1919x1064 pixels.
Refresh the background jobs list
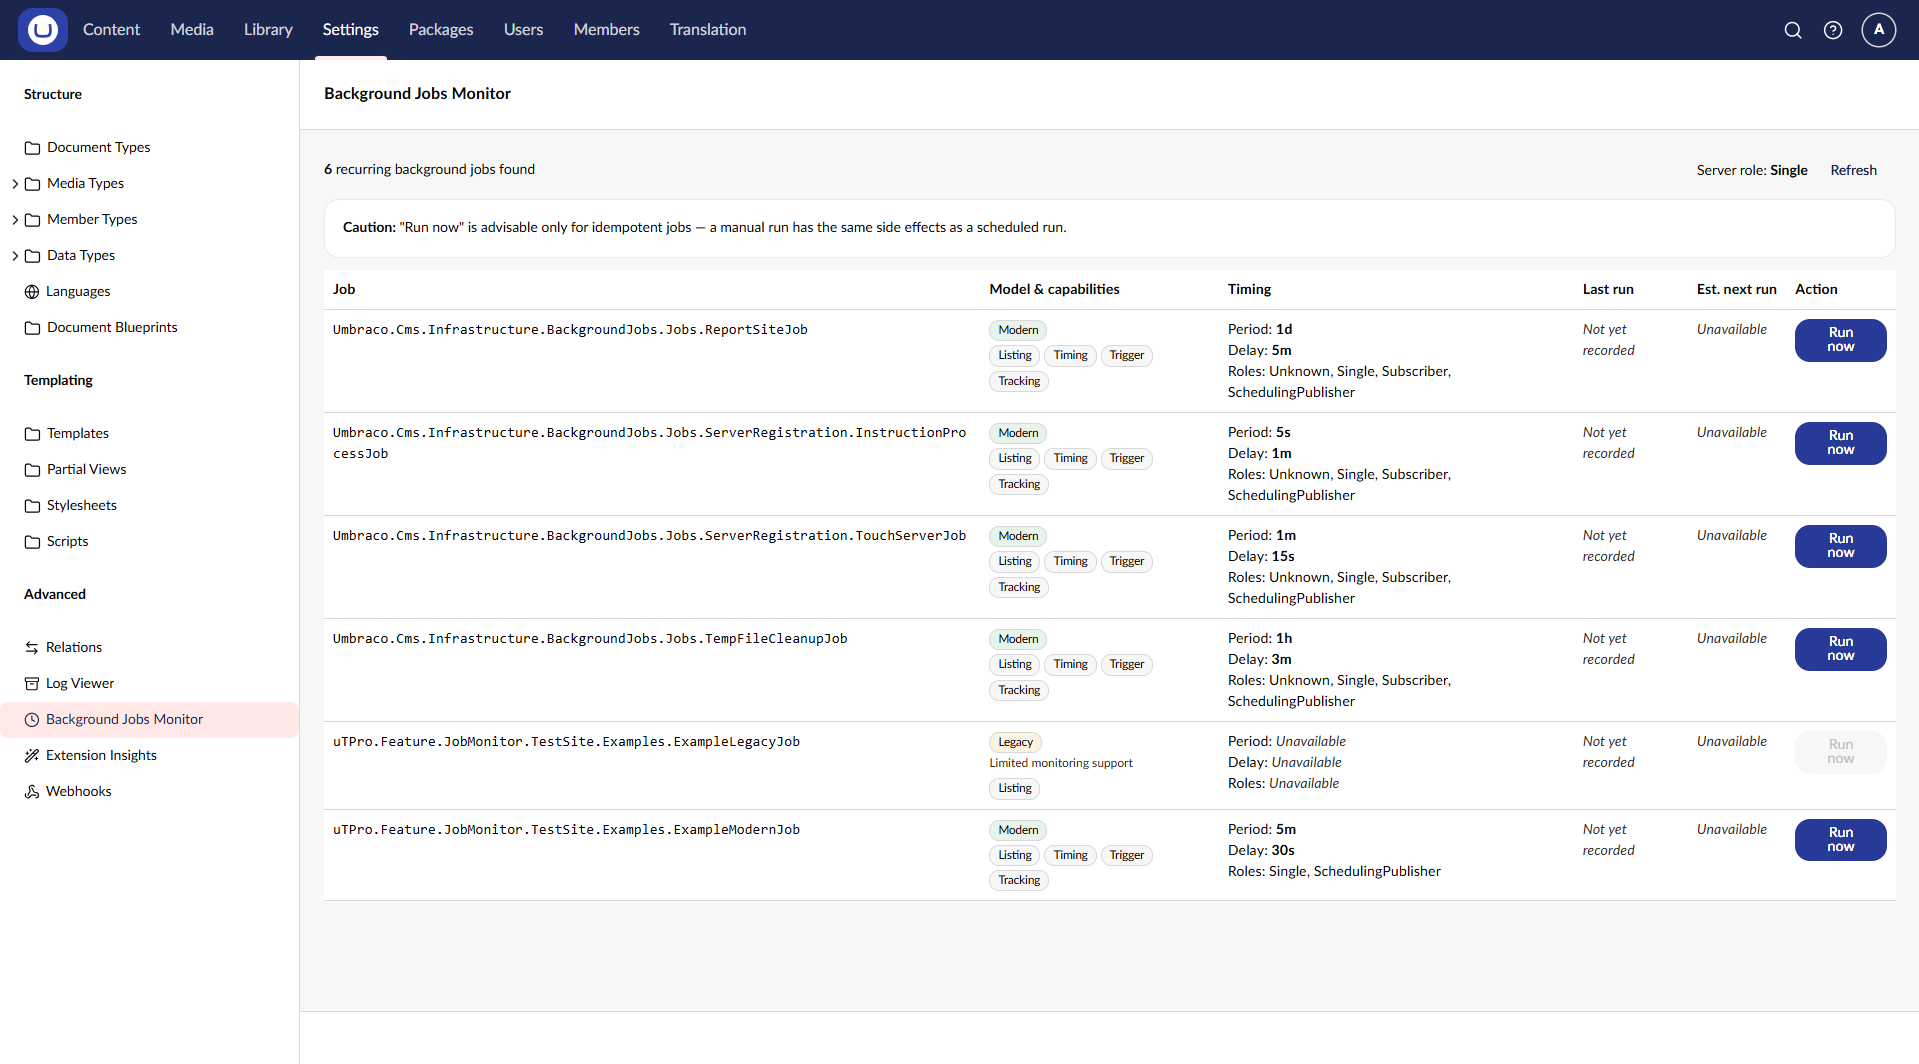[x=1853, y=170]
